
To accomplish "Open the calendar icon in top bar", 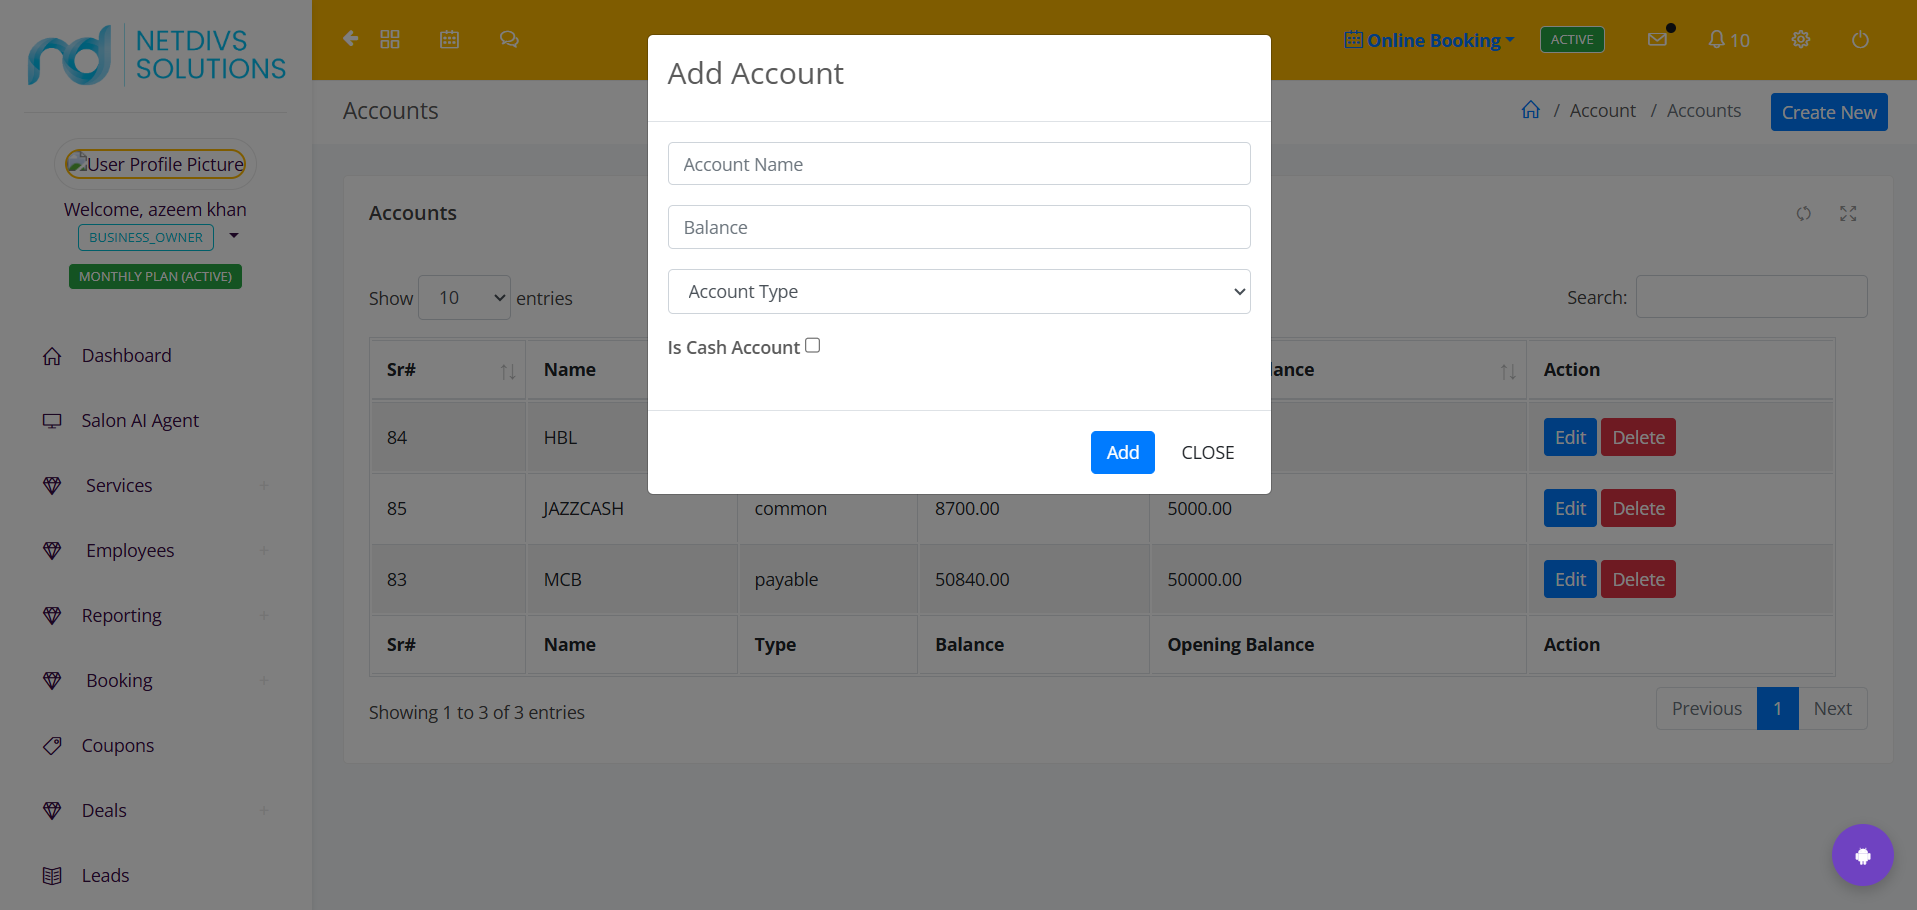I will pos(450,39).
